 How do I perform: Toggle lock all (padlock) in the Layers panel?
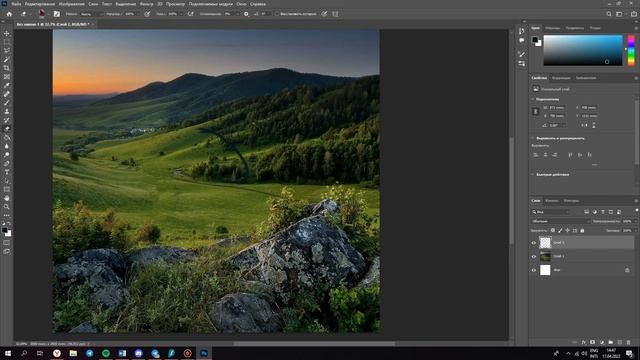582,231
